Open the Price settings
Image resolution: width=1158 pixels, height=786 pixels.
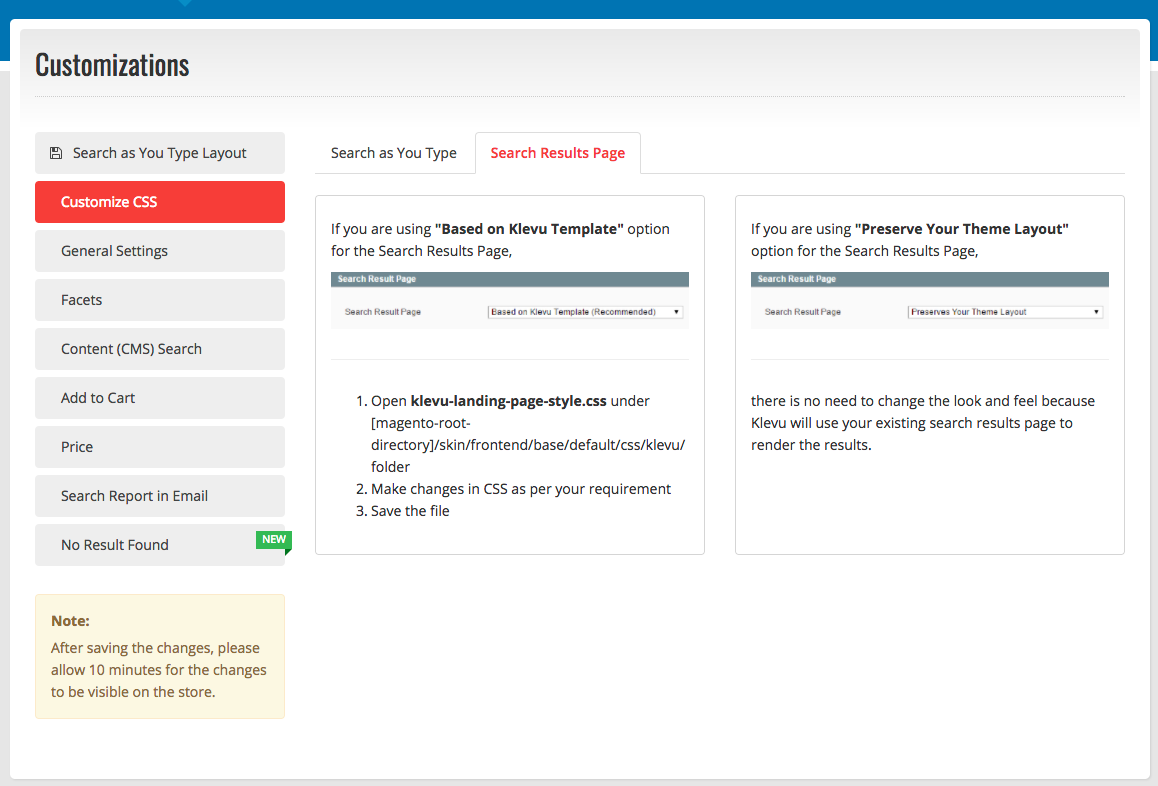click(x=160, y=447)
